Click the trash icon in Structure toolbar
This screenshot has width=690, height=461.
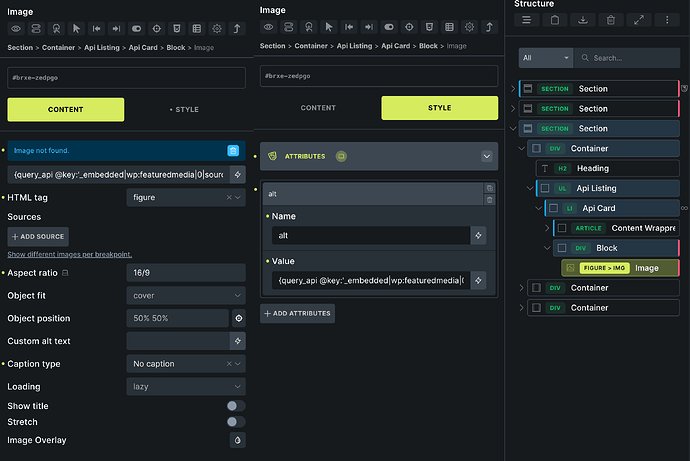click(611, 20)
